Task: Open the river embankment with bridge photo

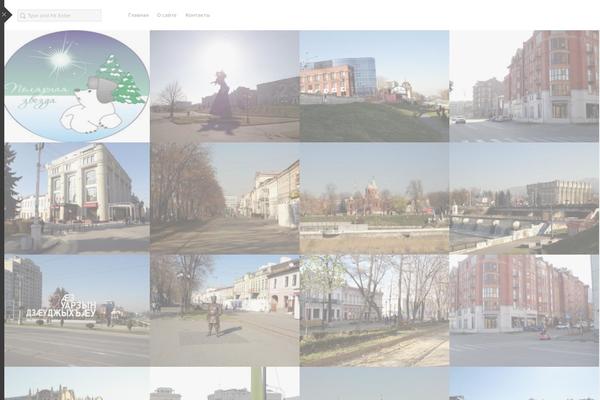Action: tap(524, 198)
